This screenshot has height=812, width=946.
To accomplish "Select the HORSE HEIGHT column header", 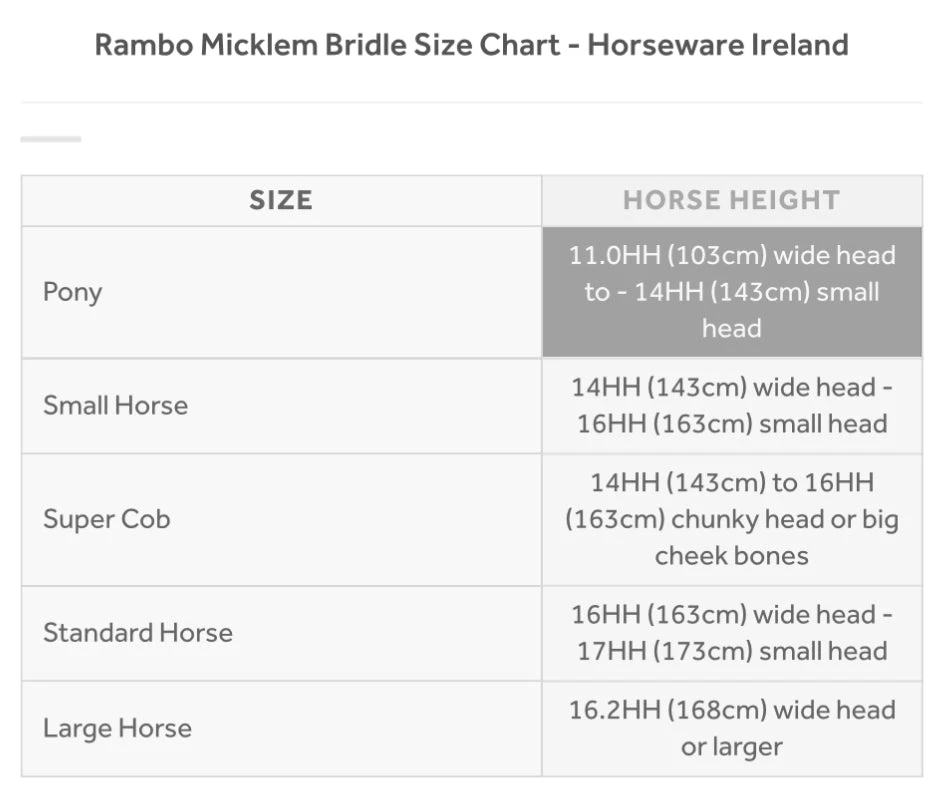I will click(731, 200).
